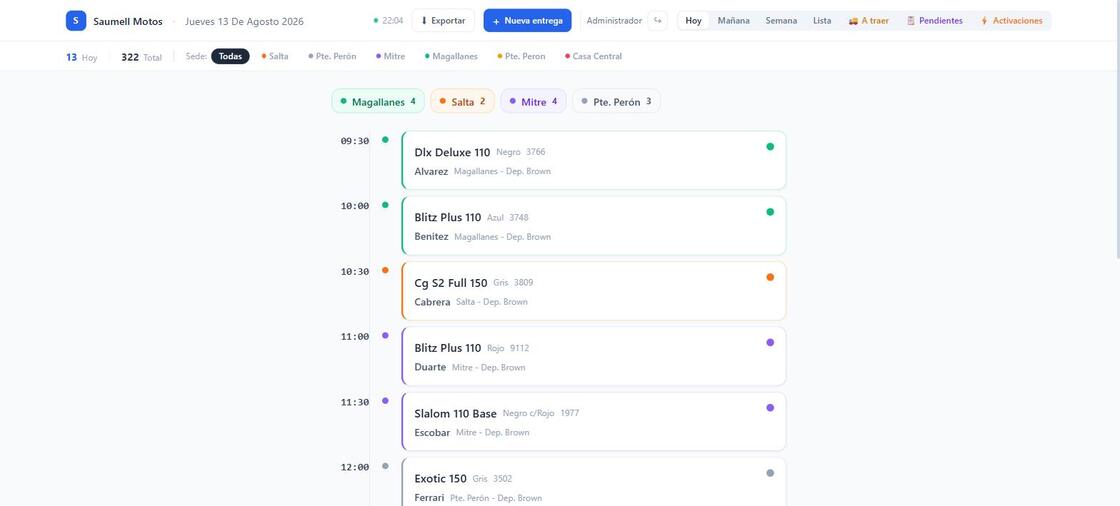Export the delivery list with Exportar
The image size is (1120, 506).
tap(443, 21)
